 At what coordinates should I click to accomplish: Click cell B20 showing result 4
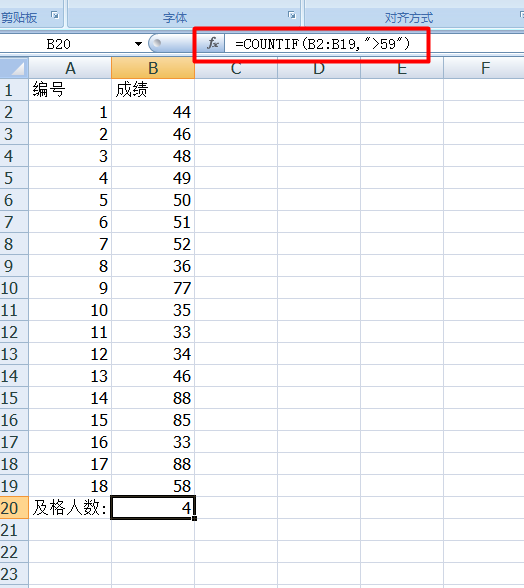[x=153, y=508]
